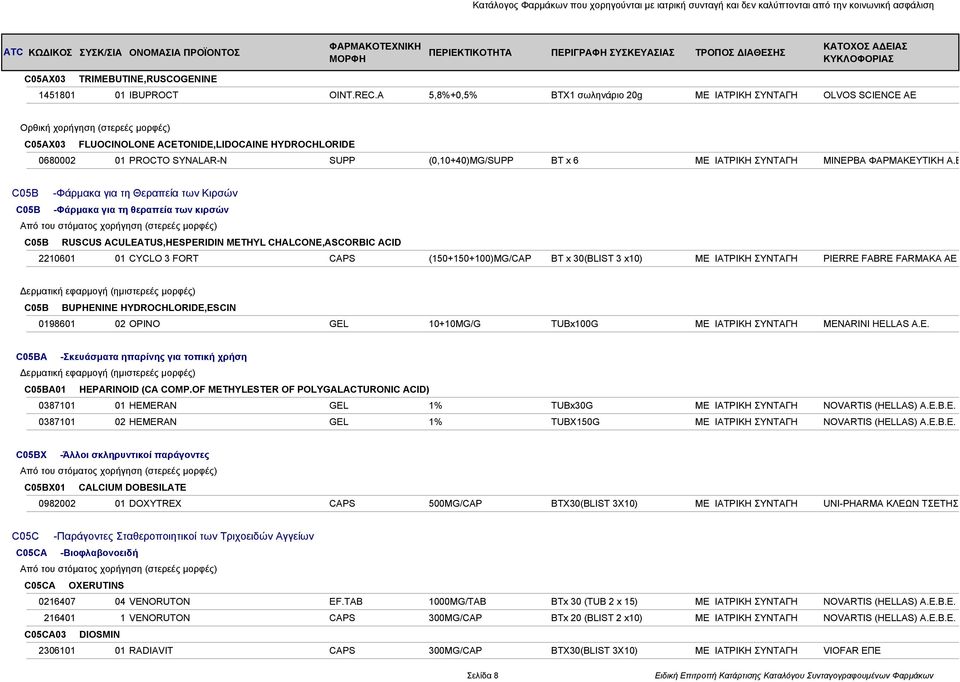Click HEPARINOID substance heading
The image size is (960, 682).
tap(254, 389)
